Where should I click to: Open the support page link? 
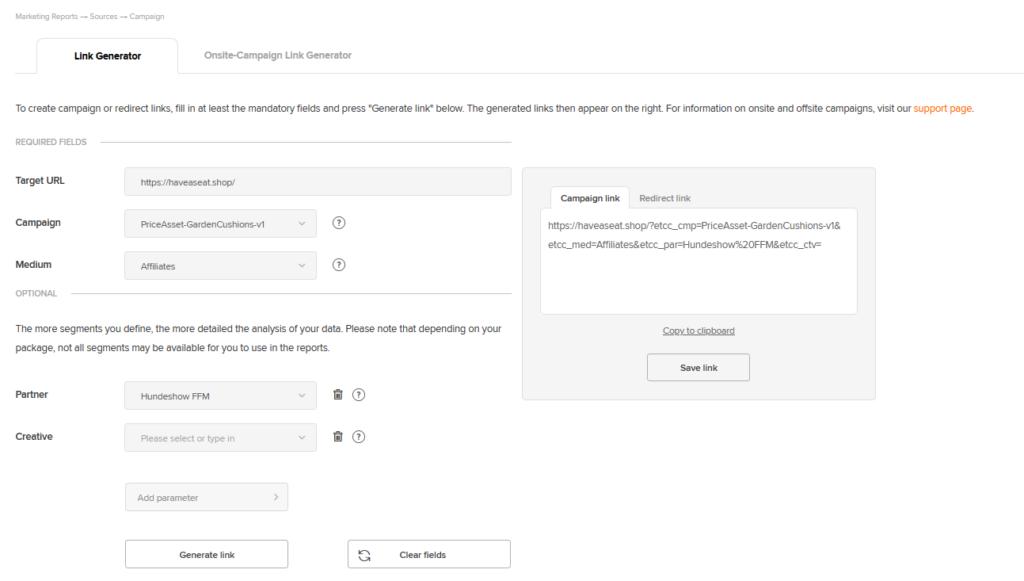(x=942, y=108)
